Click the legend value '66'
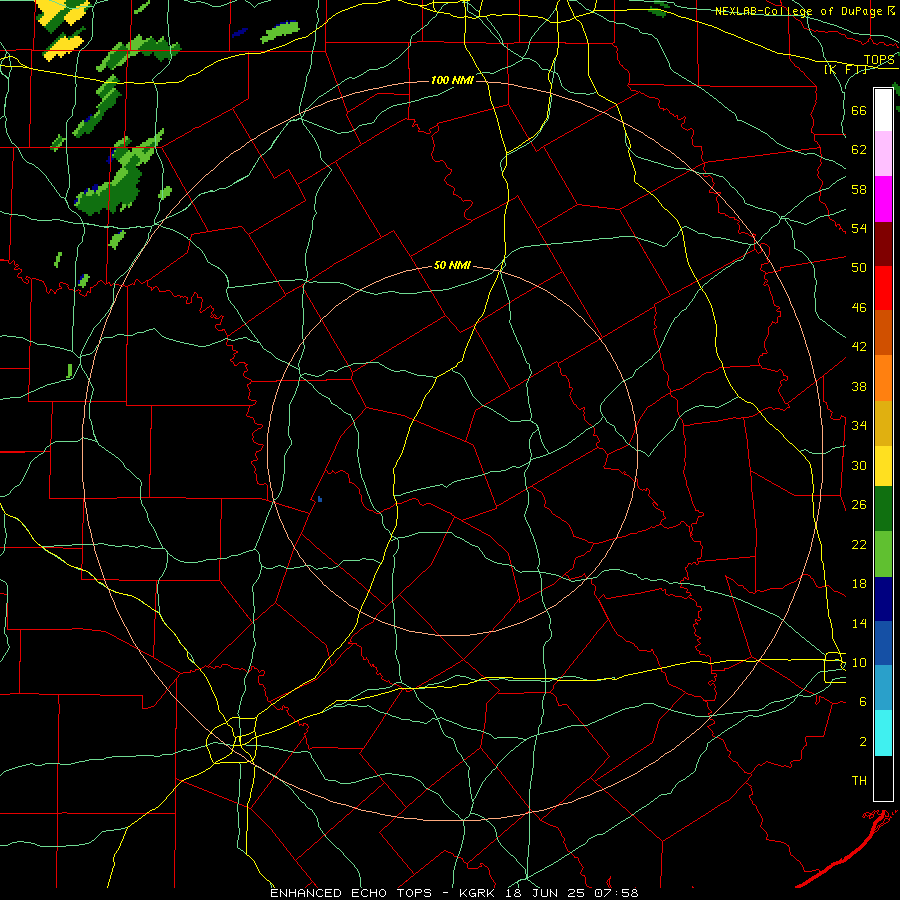 pos(859,110)
